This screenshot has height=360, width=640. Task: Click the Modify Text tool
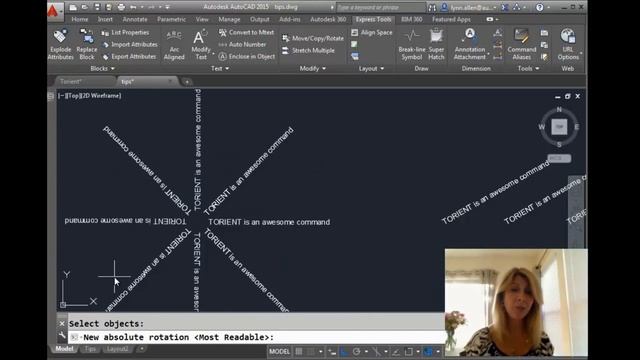click(x=201, y=45)
